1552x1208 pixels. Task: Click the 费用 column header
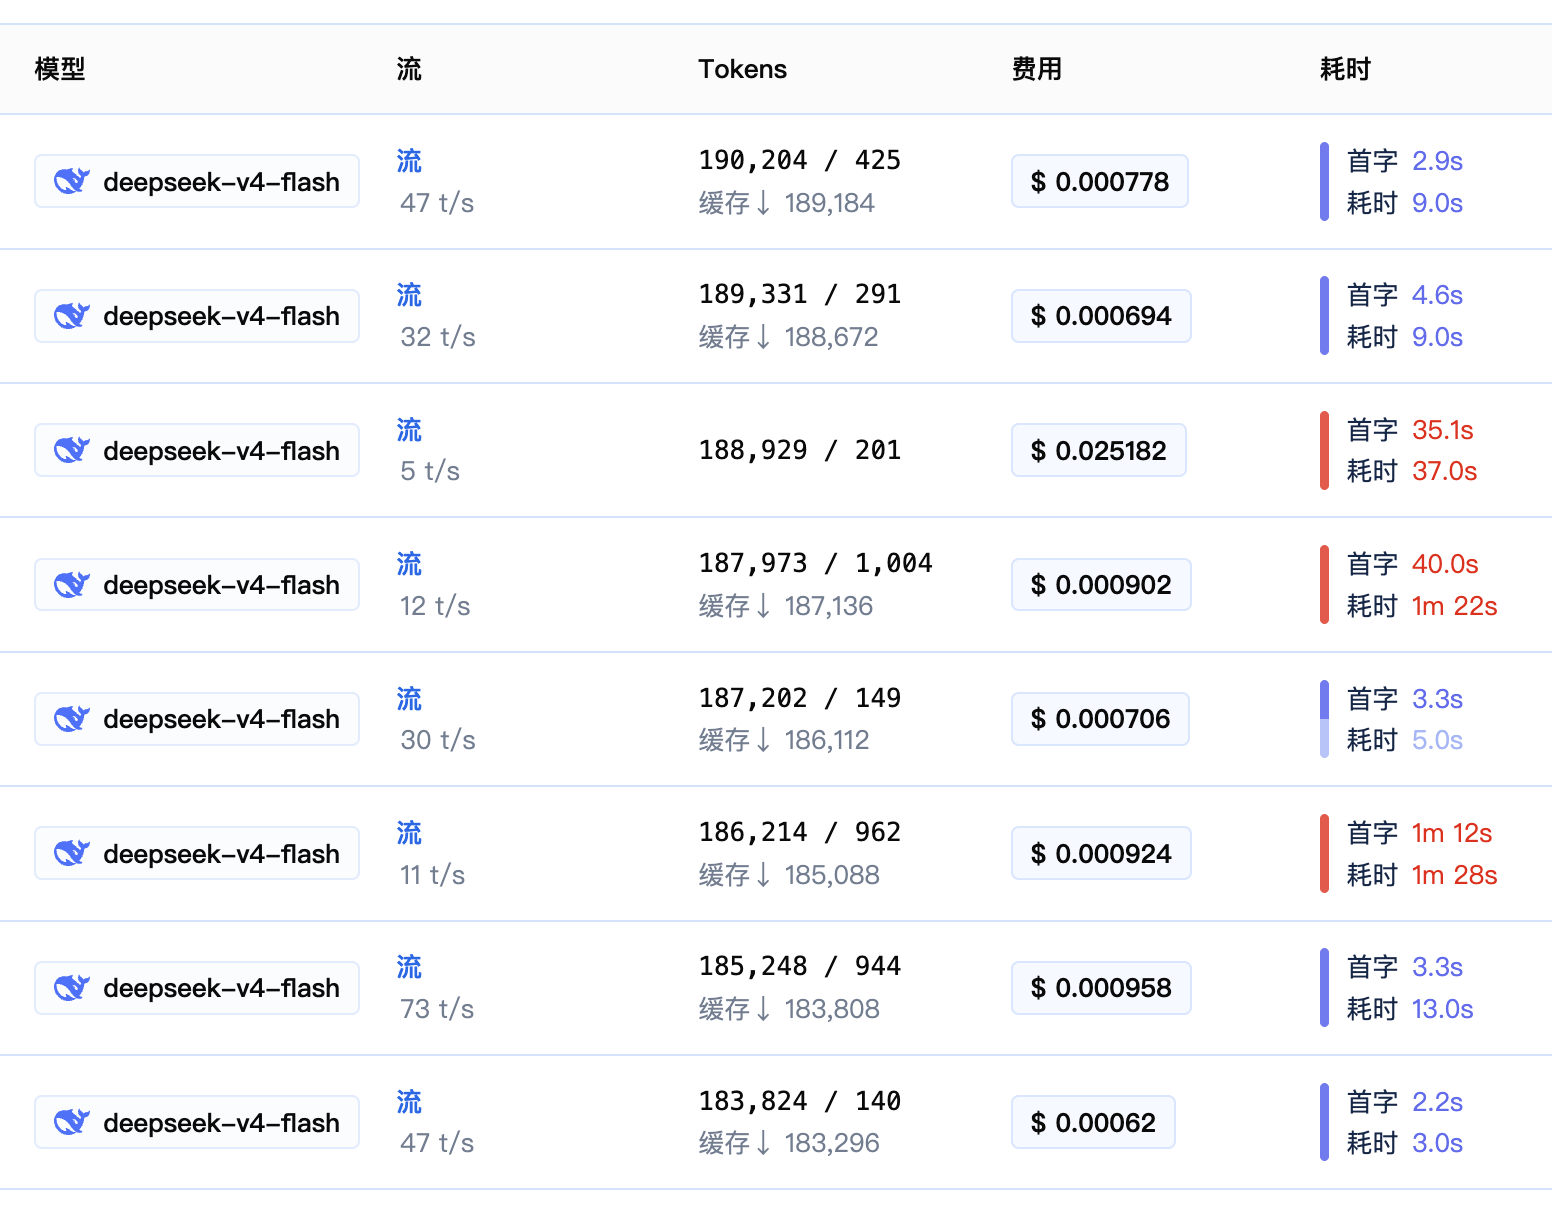tap(1037, 69)
